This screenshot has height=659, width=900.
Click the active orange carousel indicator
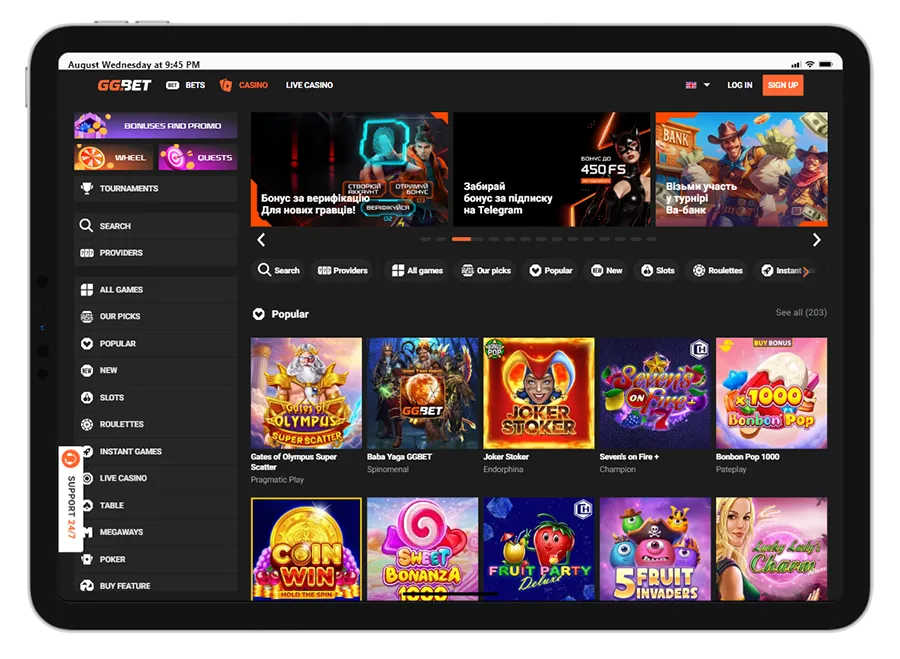coord(461,239)
